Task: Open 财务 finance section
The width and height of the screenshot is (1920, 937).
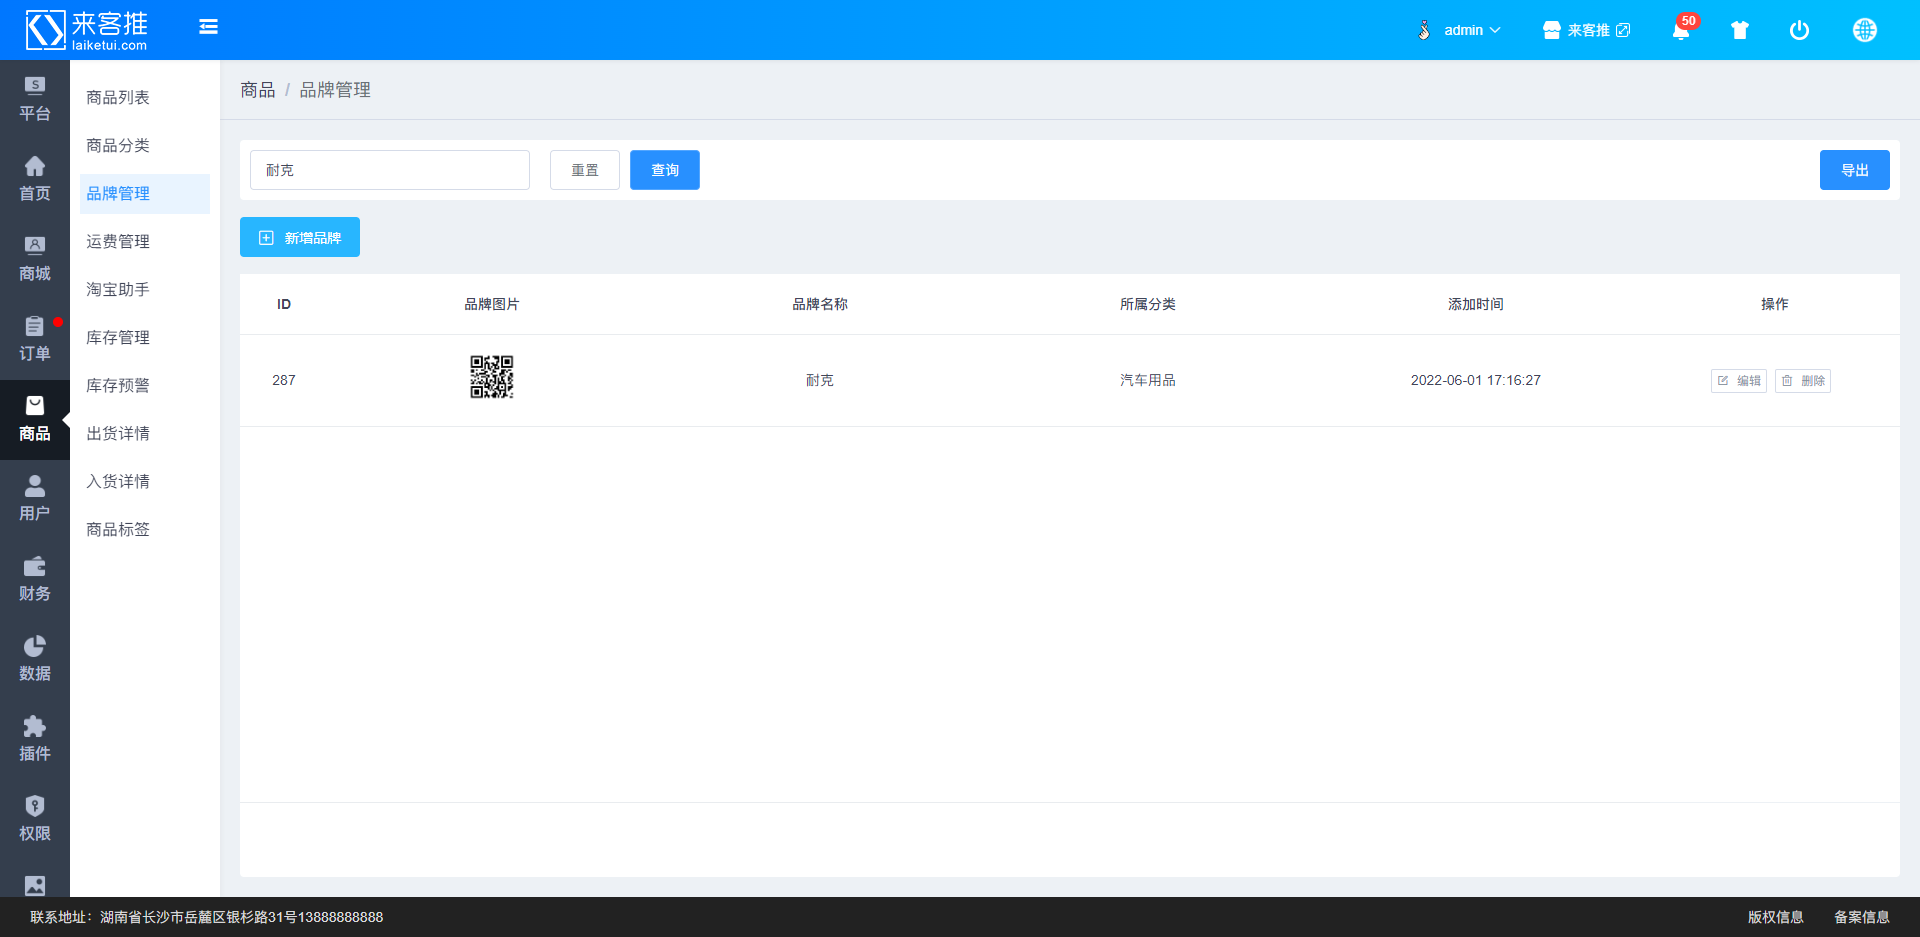Action: tap(35, 580)
